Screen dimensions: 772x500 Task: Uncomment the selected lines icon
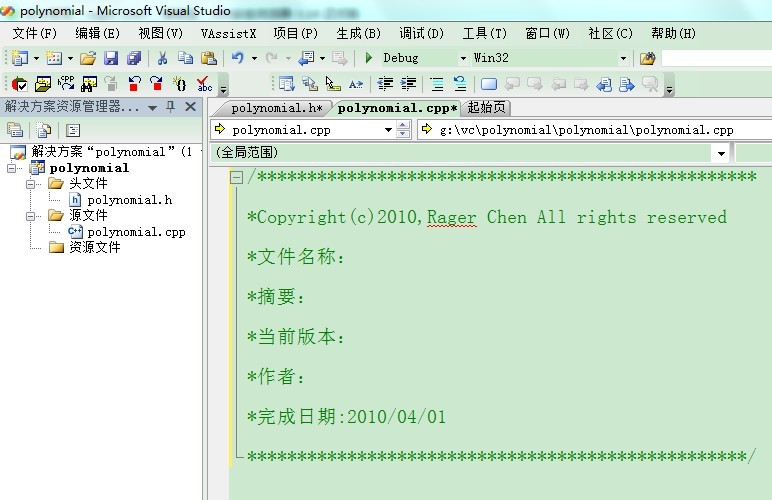click(x=460, y=84)
